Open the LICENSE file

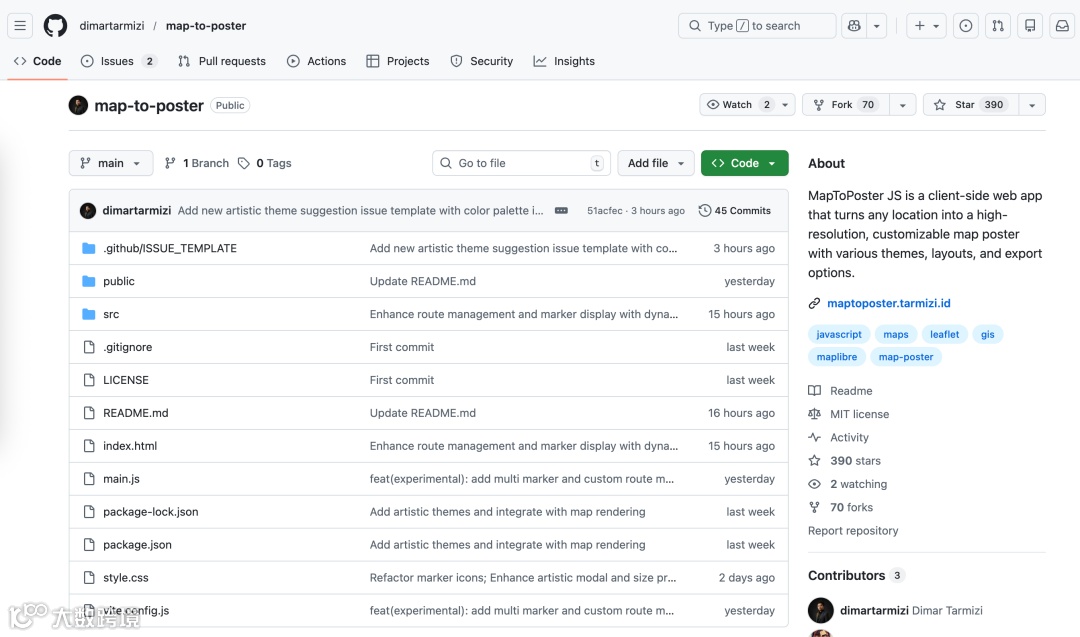(125, 380)
